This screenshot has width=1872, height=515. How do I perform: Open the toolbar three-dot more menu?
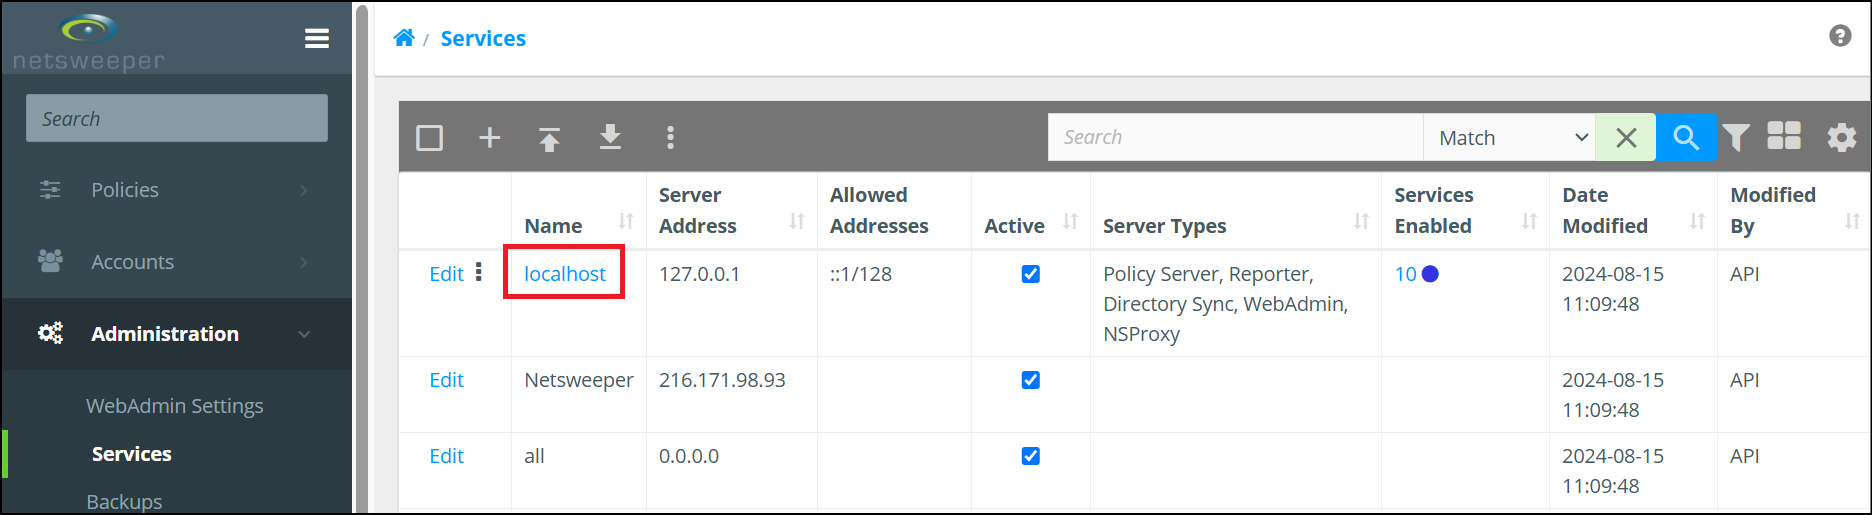coord(670,137)
